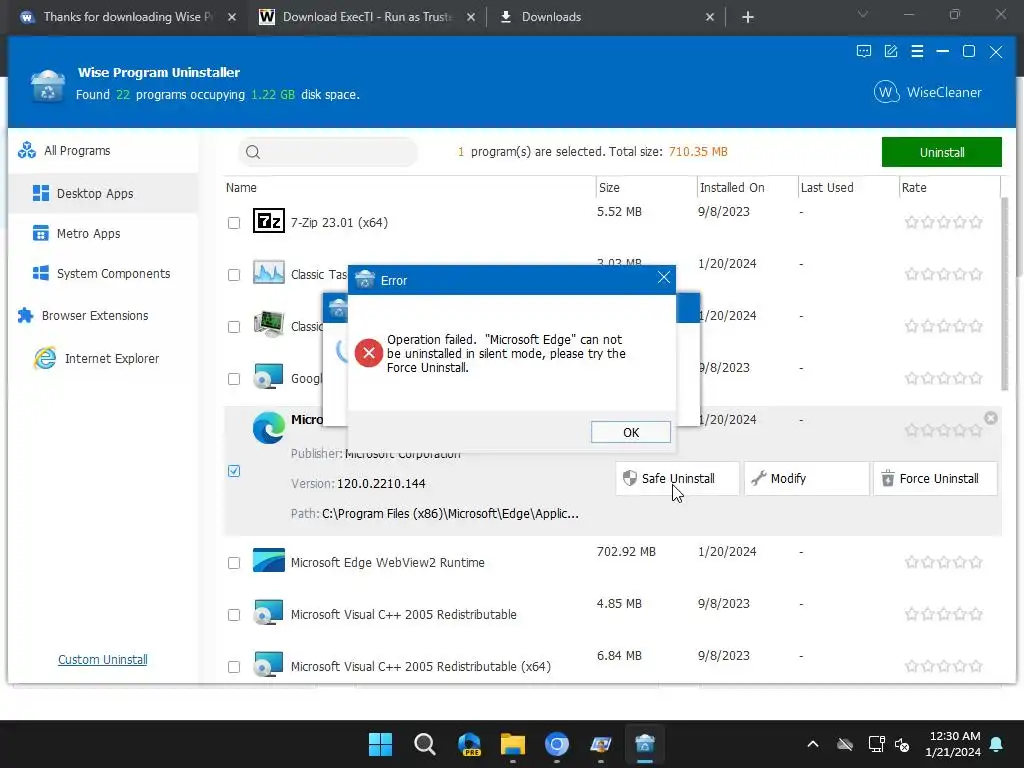
Task: Tick Visual C++ 2005 Redistributable (x64) checkbox
Action: pyautogui.click(x=234, y=667)
